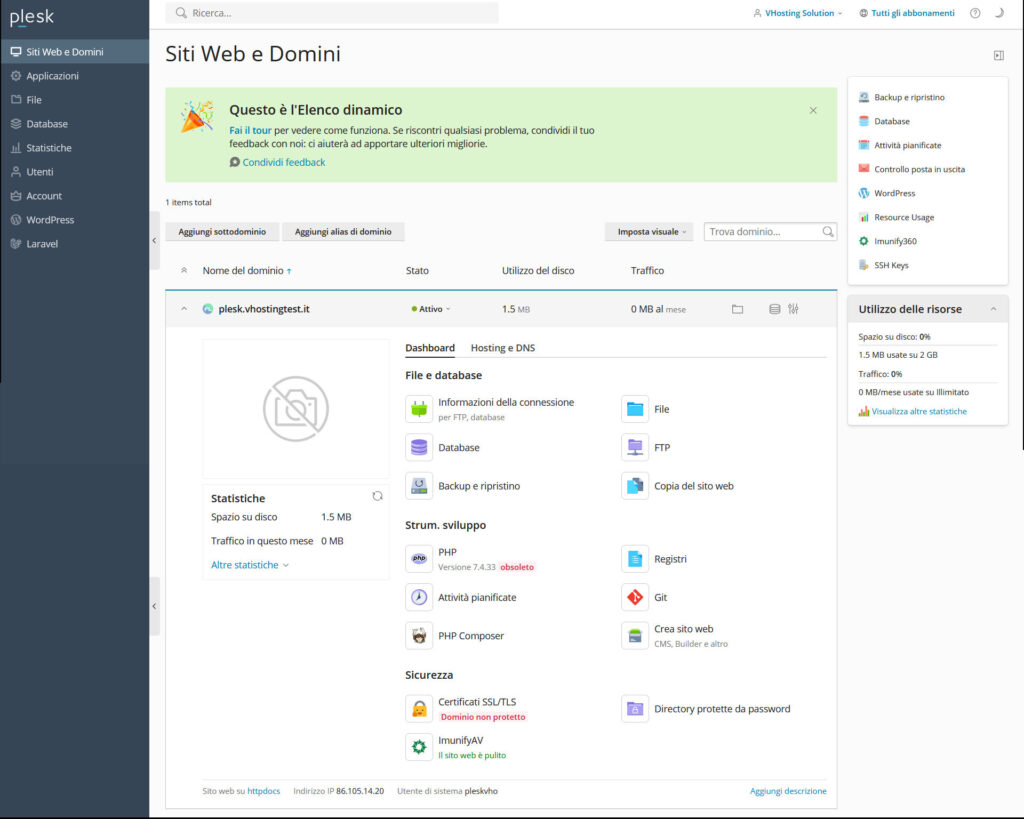Click the Trova dominio search field
The image size is (1024, 819).
click(770, 232)
